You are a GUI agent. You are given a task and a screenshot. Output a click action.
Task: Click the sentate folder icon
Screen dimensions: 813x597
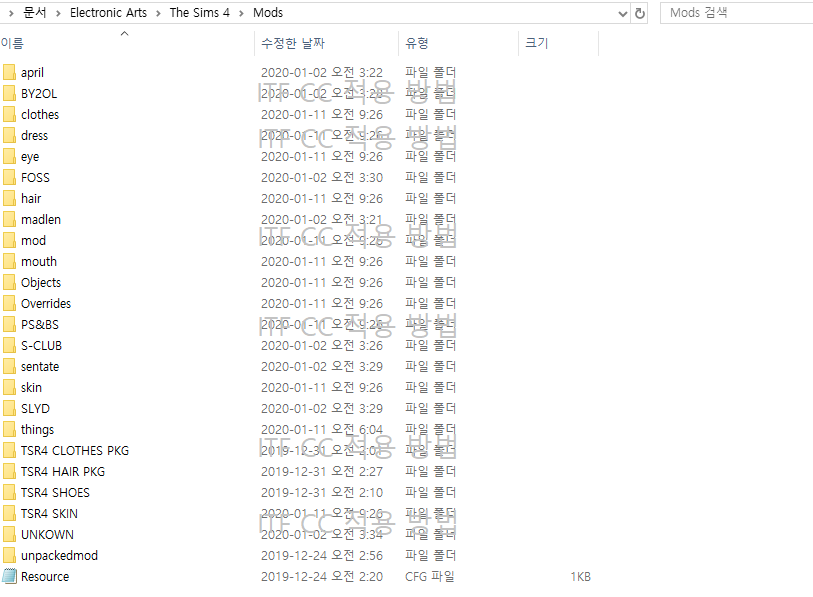(x=9, y=367)
